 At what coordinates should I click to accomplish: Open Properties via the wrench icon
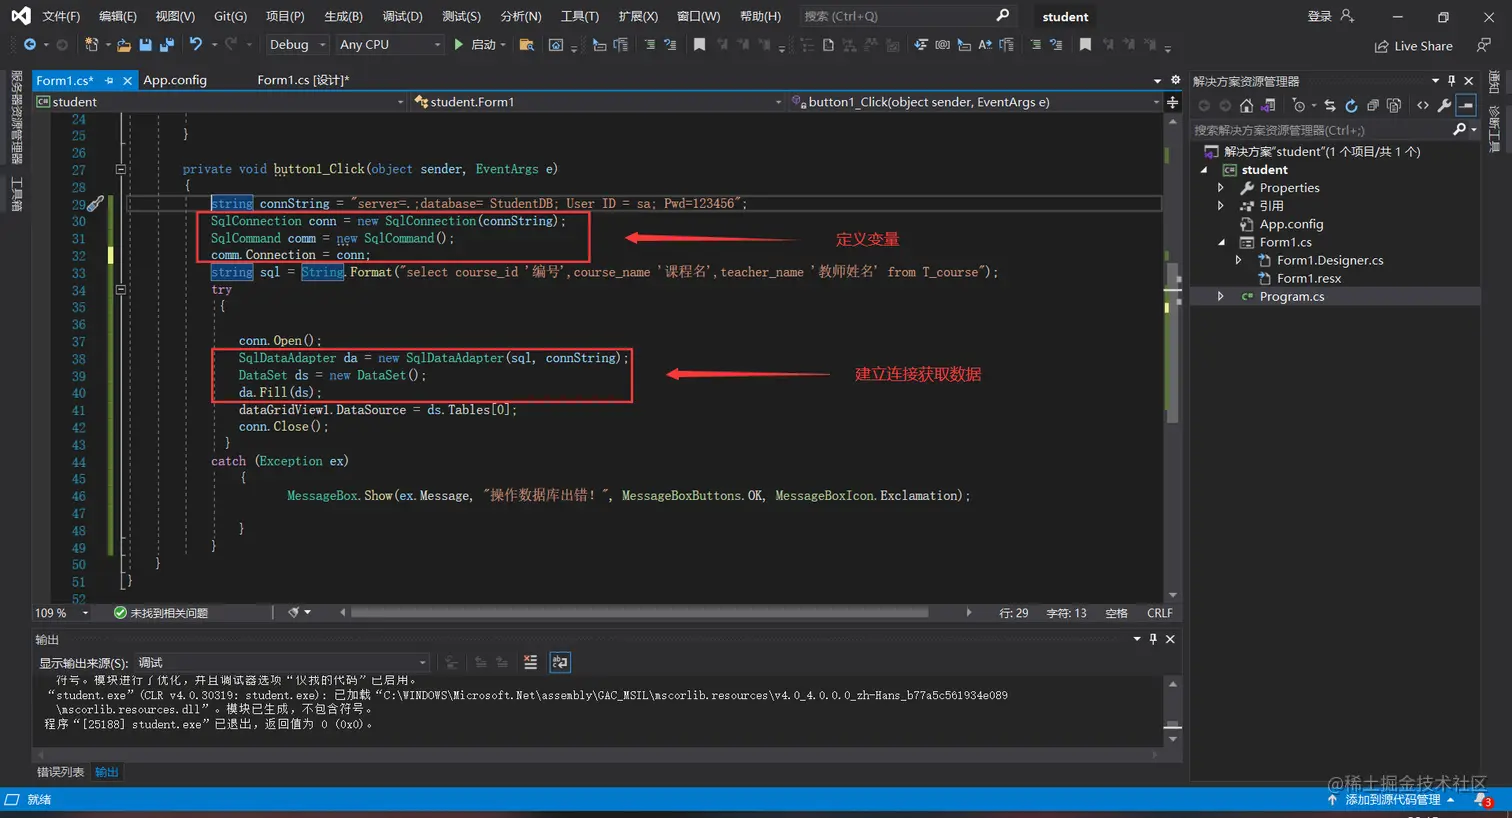1444,106
